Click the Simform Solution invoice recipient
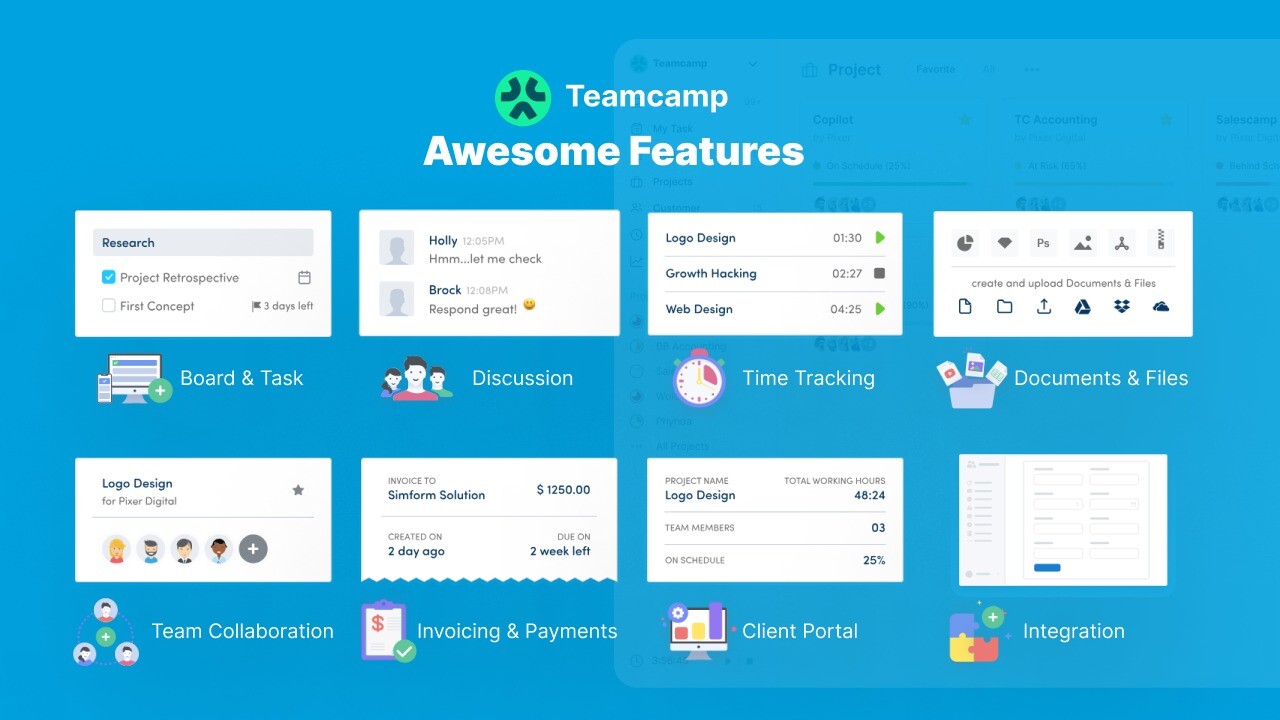1280x720 pixels. click(436, 495)
